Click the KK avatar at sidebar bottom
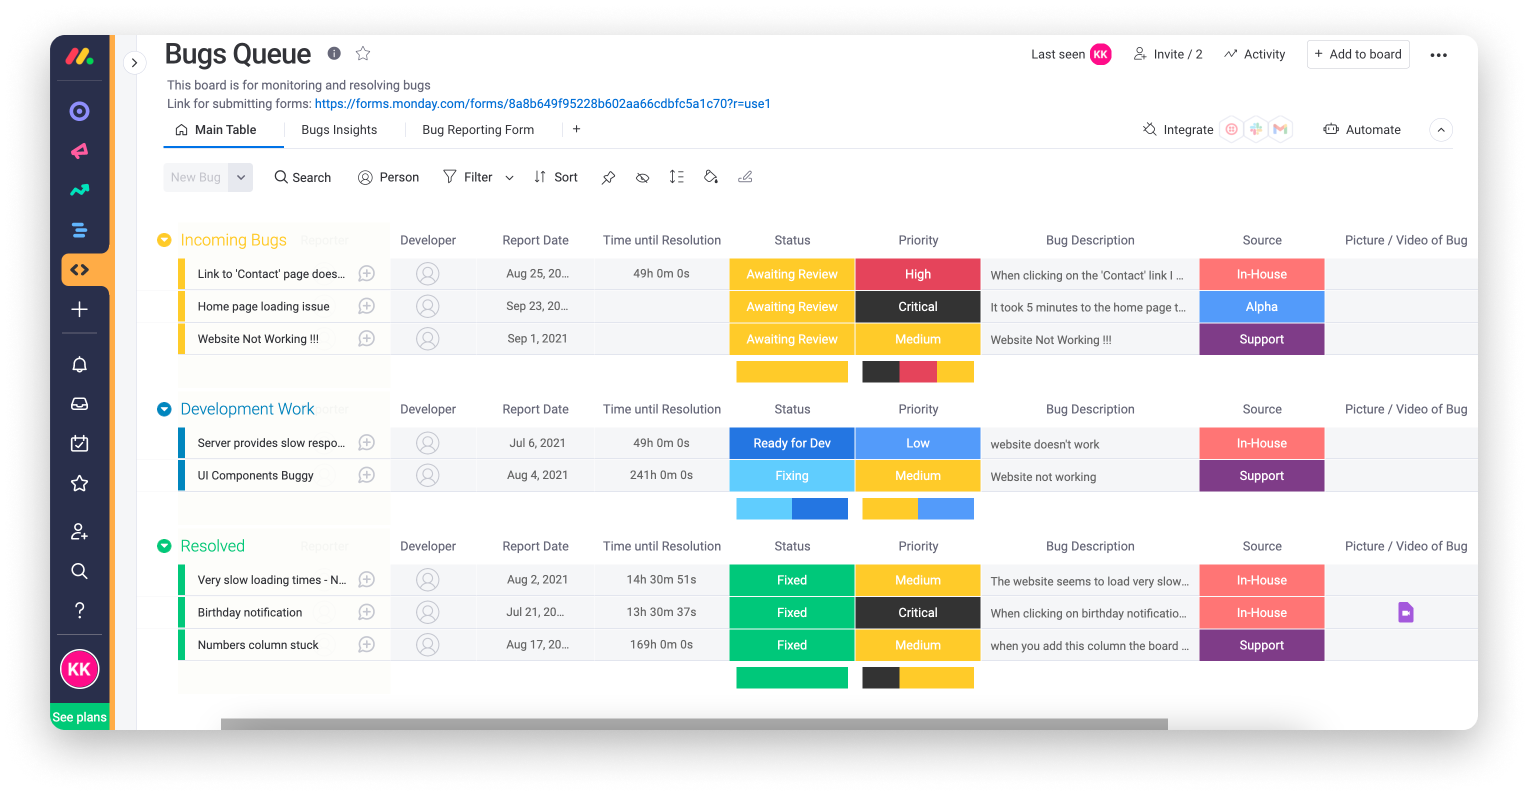The image size is (1528, 795). click(x=79, y=669)
